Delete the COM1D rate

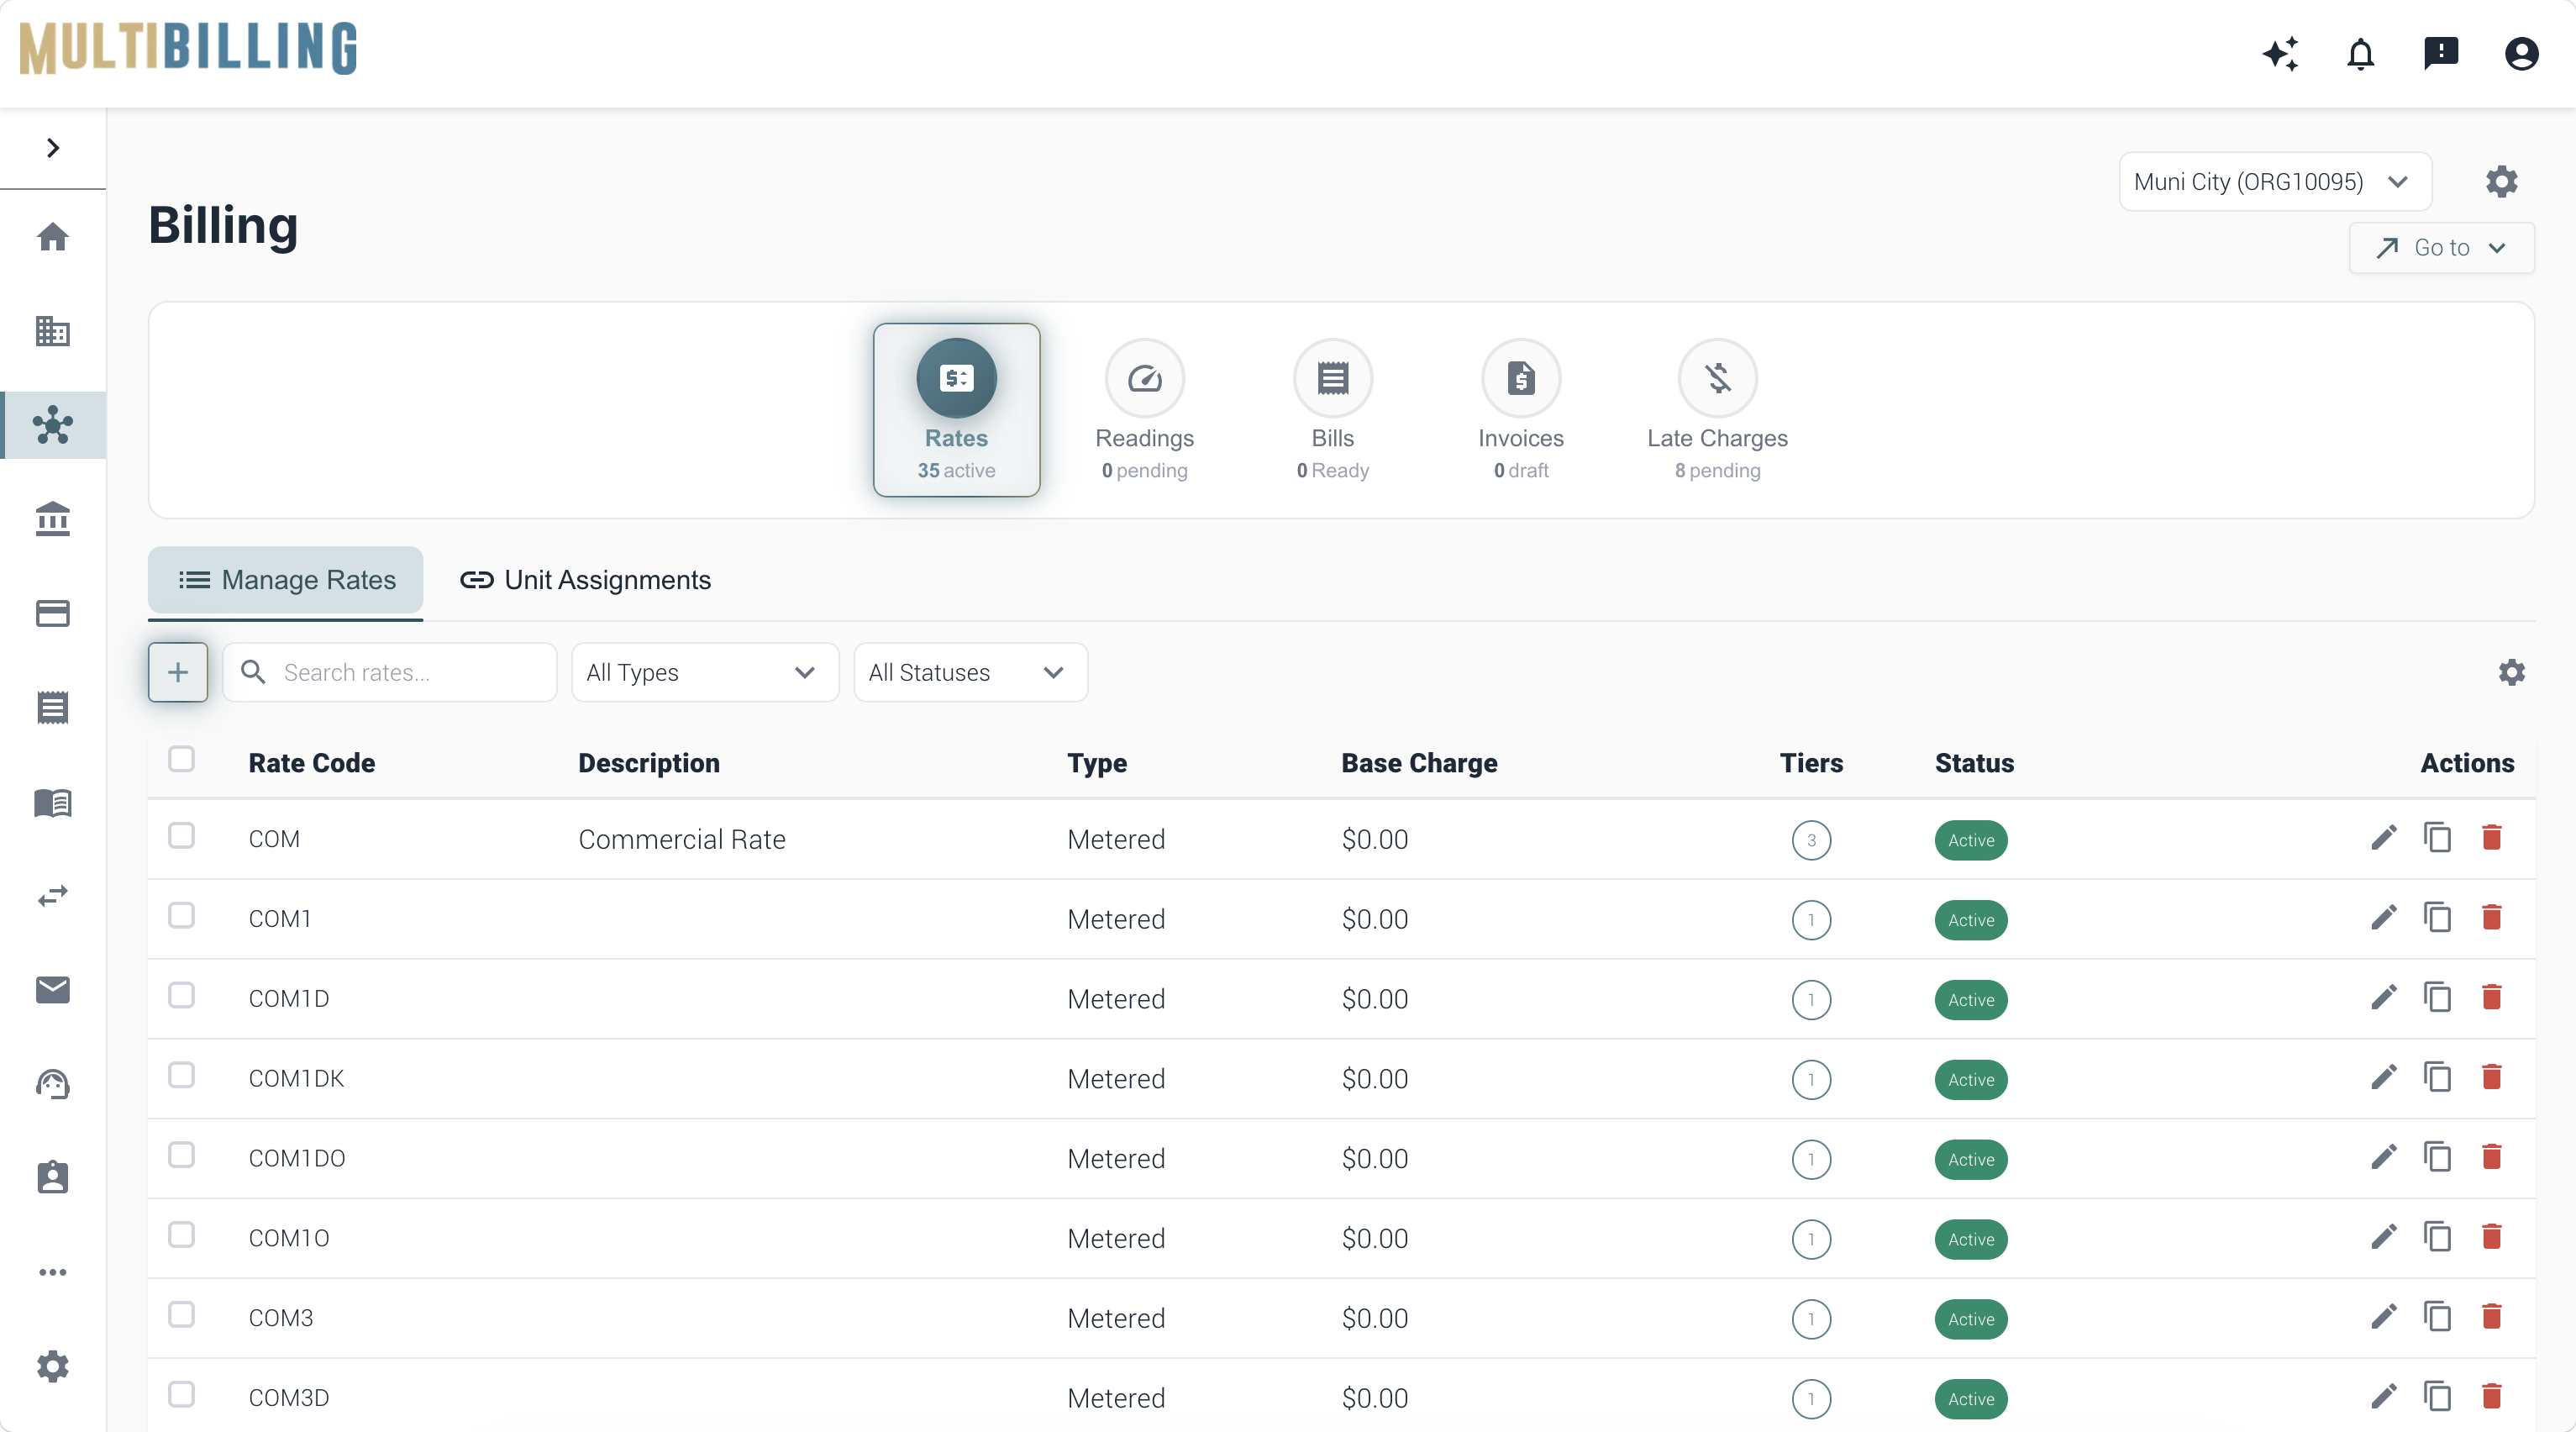click(x=2491, y=998)
